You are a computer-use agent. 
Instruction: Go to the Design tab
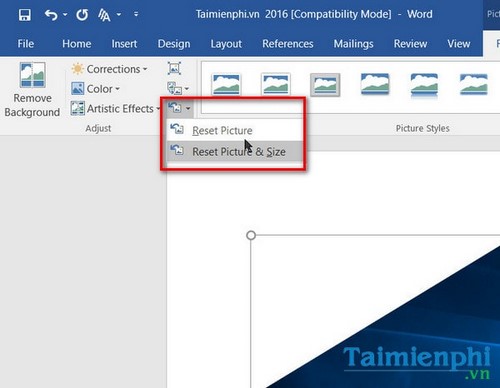[x=174, y=44]
